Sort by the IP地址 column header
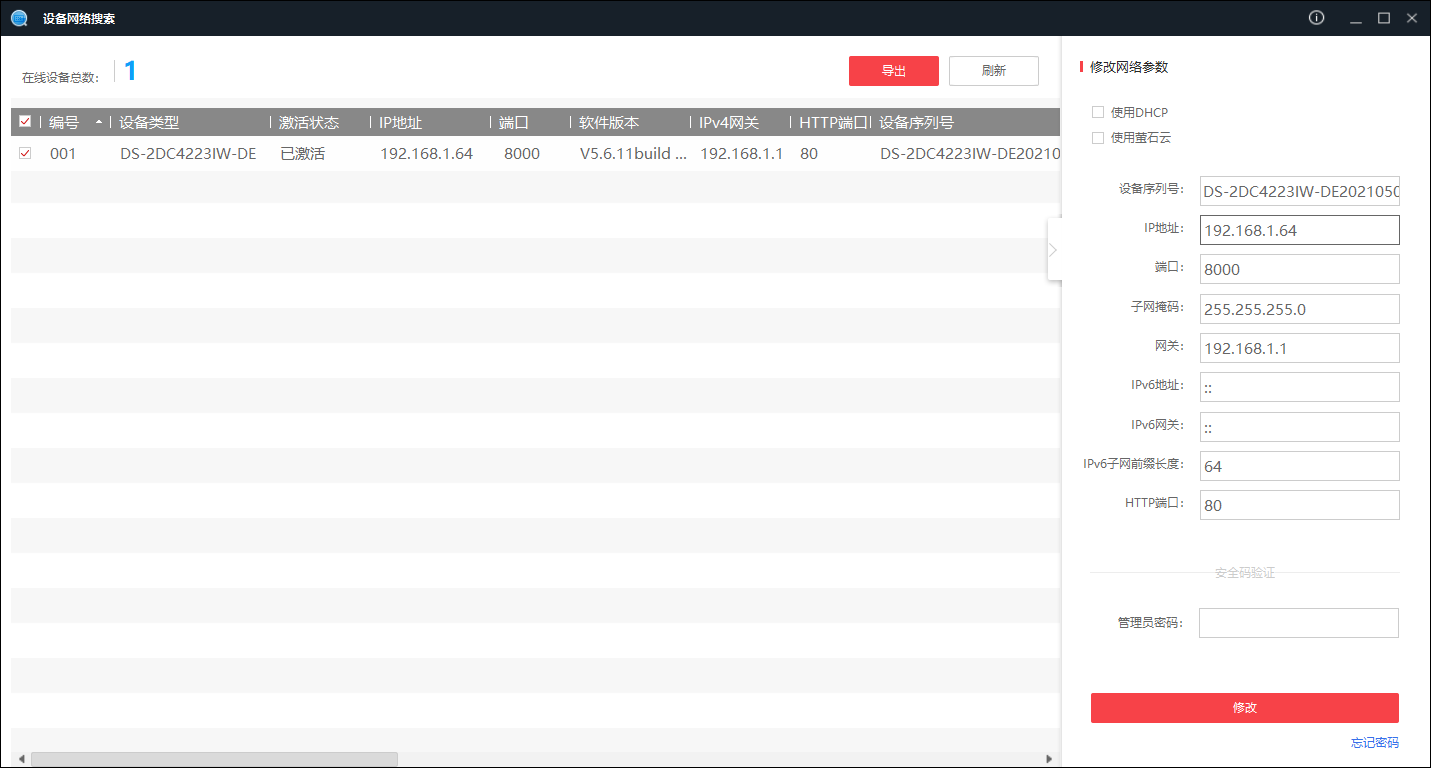The image size is (1431, 768). (x=400, y=122)
